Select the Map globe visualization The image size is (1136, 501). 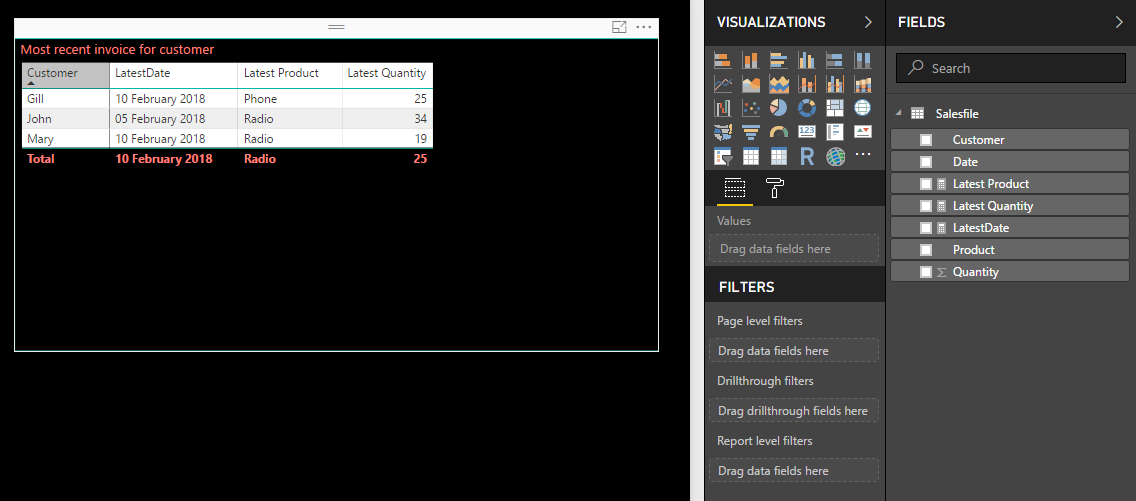pyautogui.click(x=862, y=109)
